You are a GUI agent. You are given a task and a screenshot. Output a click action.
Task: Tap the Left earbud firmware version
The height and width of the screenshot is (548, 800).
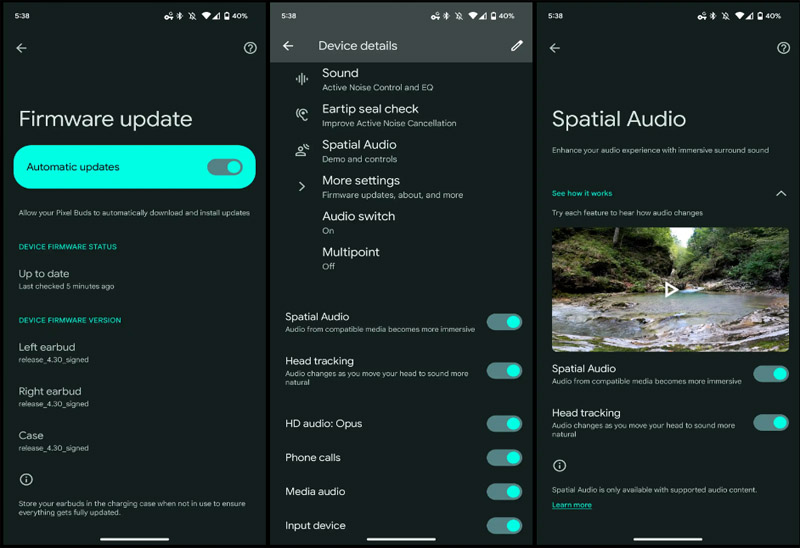[x=54, y=353]
